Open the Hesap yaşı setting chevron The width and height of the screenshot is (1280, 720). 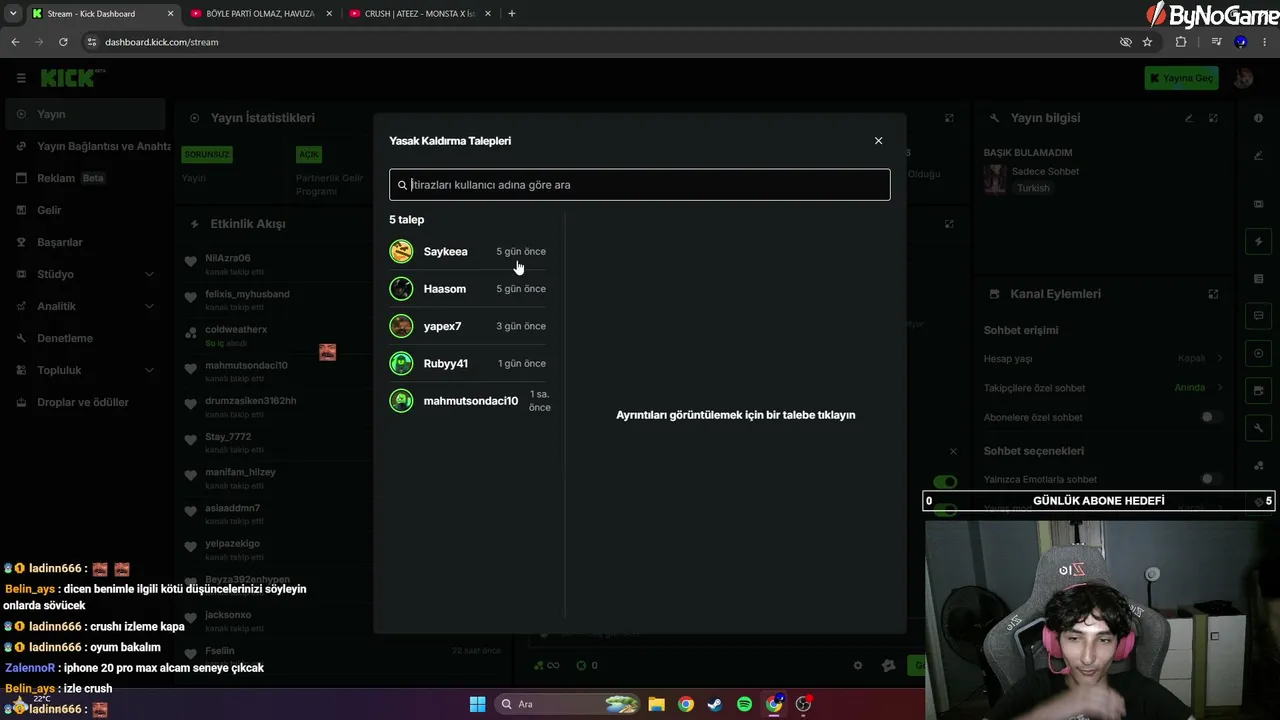coord(1220,358)
